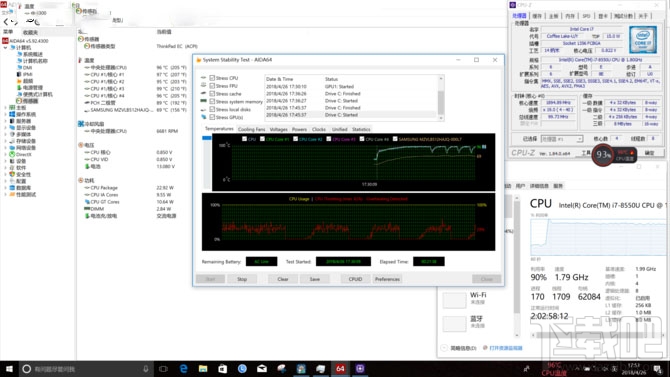Click the Stop button in stability test
The width and height of the screenshot is (670, 377).
pos(242,279)
